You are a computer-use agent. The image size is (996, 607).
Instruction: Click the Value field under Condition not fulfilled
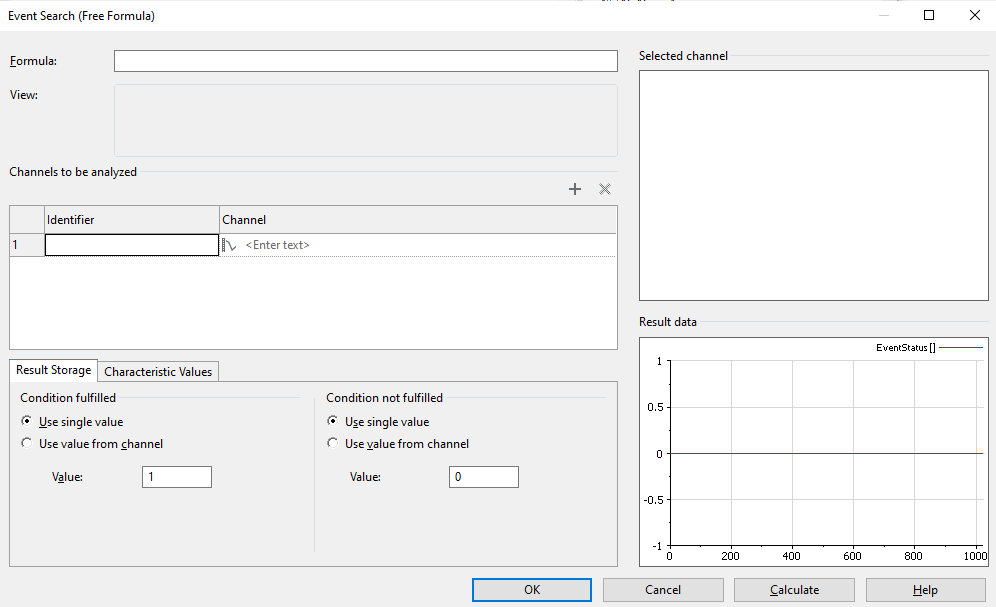[x=483, y=477]
